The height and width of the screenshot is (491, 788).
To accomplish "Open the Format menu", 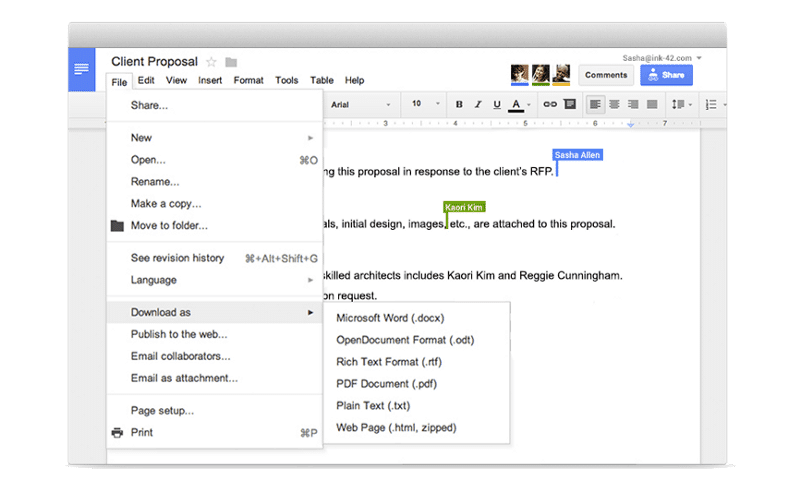I will tap(248, 80).
